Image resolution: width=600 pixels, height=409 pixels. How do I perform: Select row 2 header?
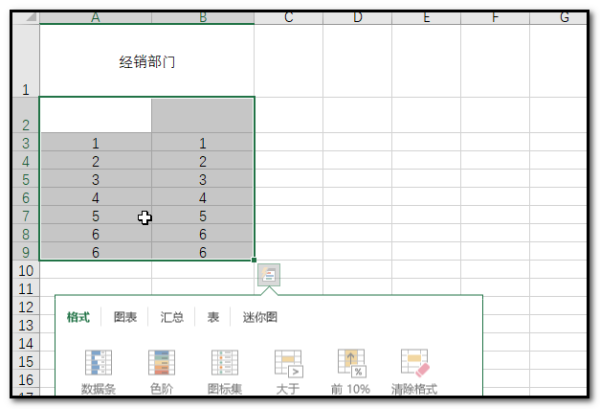(26, 115)
